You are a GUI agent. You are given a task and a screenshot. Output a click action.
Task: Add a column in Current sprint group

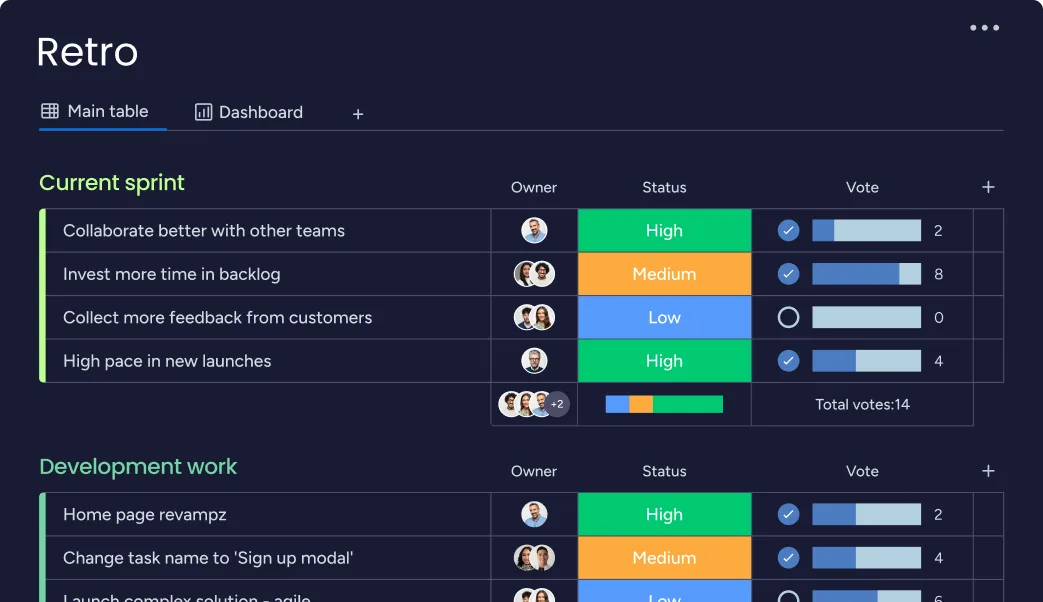click(987, 187)
